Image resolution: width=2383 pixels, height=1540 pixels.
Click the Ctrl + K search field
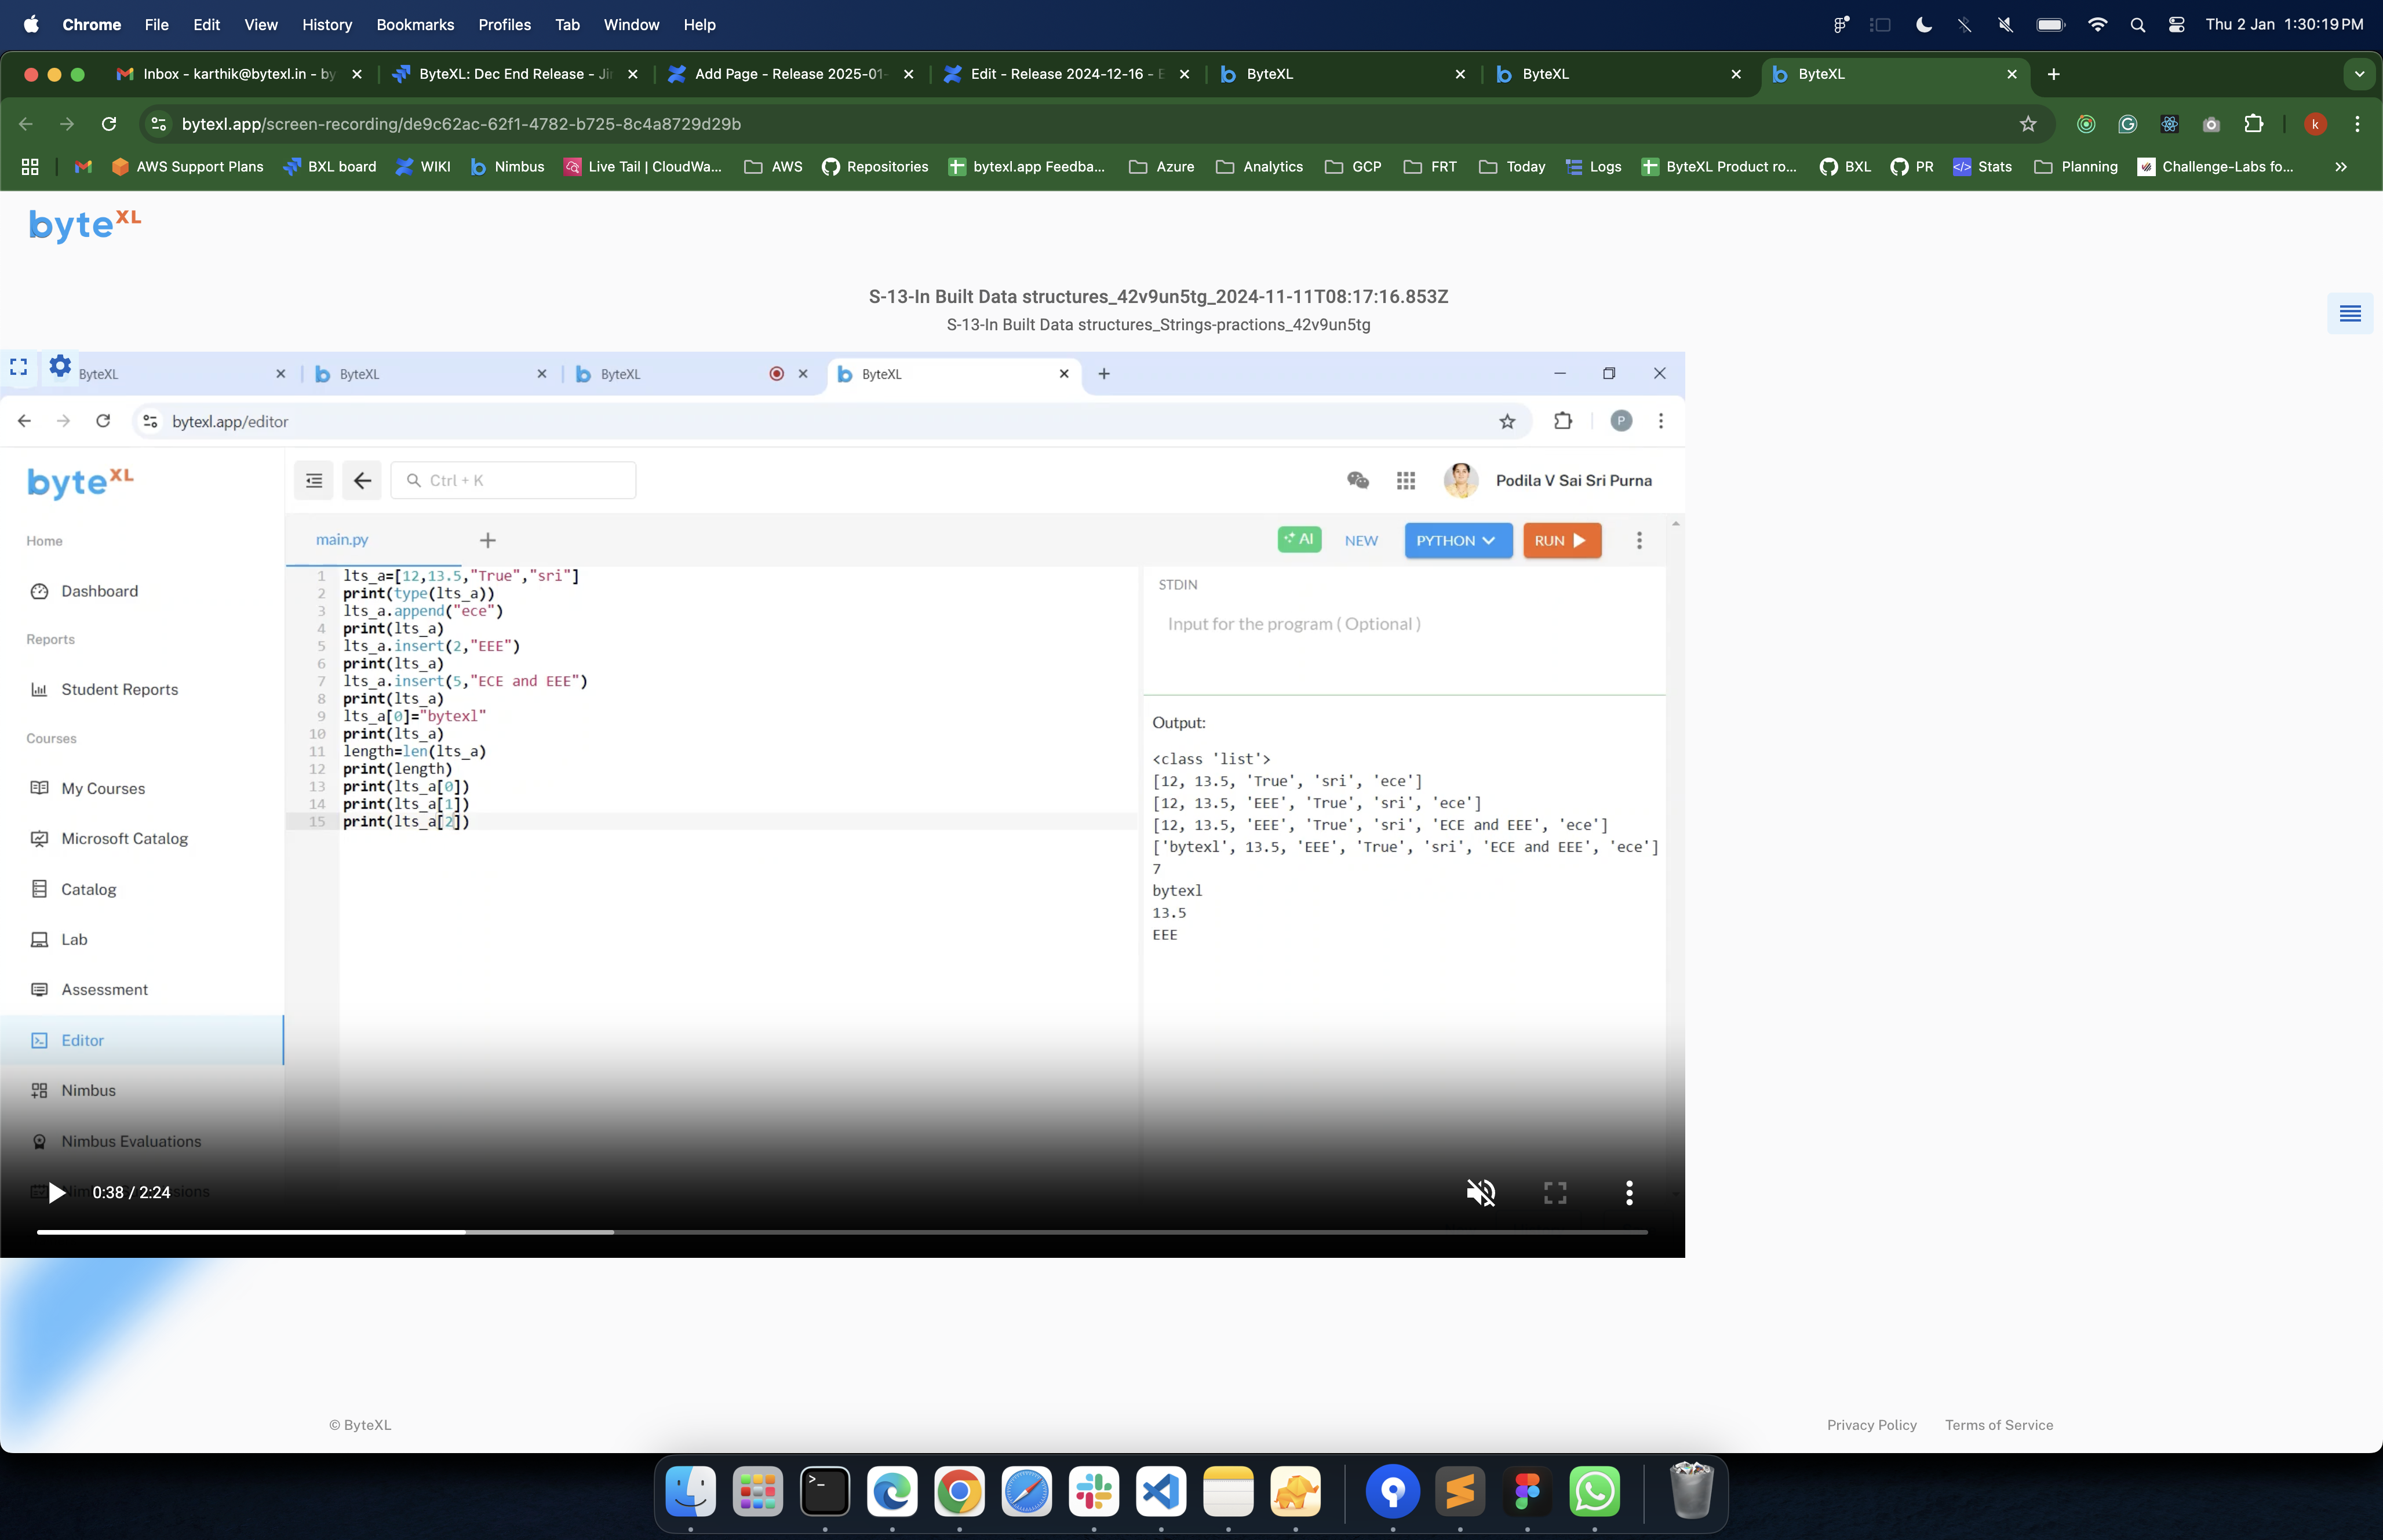[x=514, y=481]
